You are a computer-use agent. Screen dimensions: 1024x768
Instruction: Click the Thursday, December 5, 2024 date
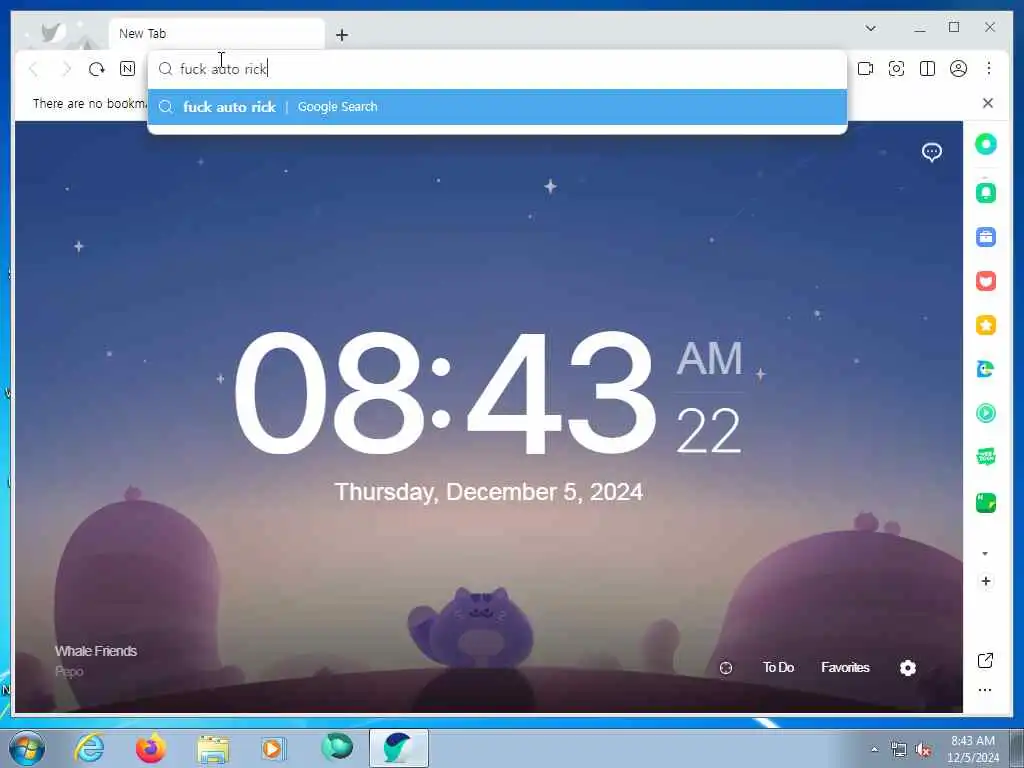488,492
